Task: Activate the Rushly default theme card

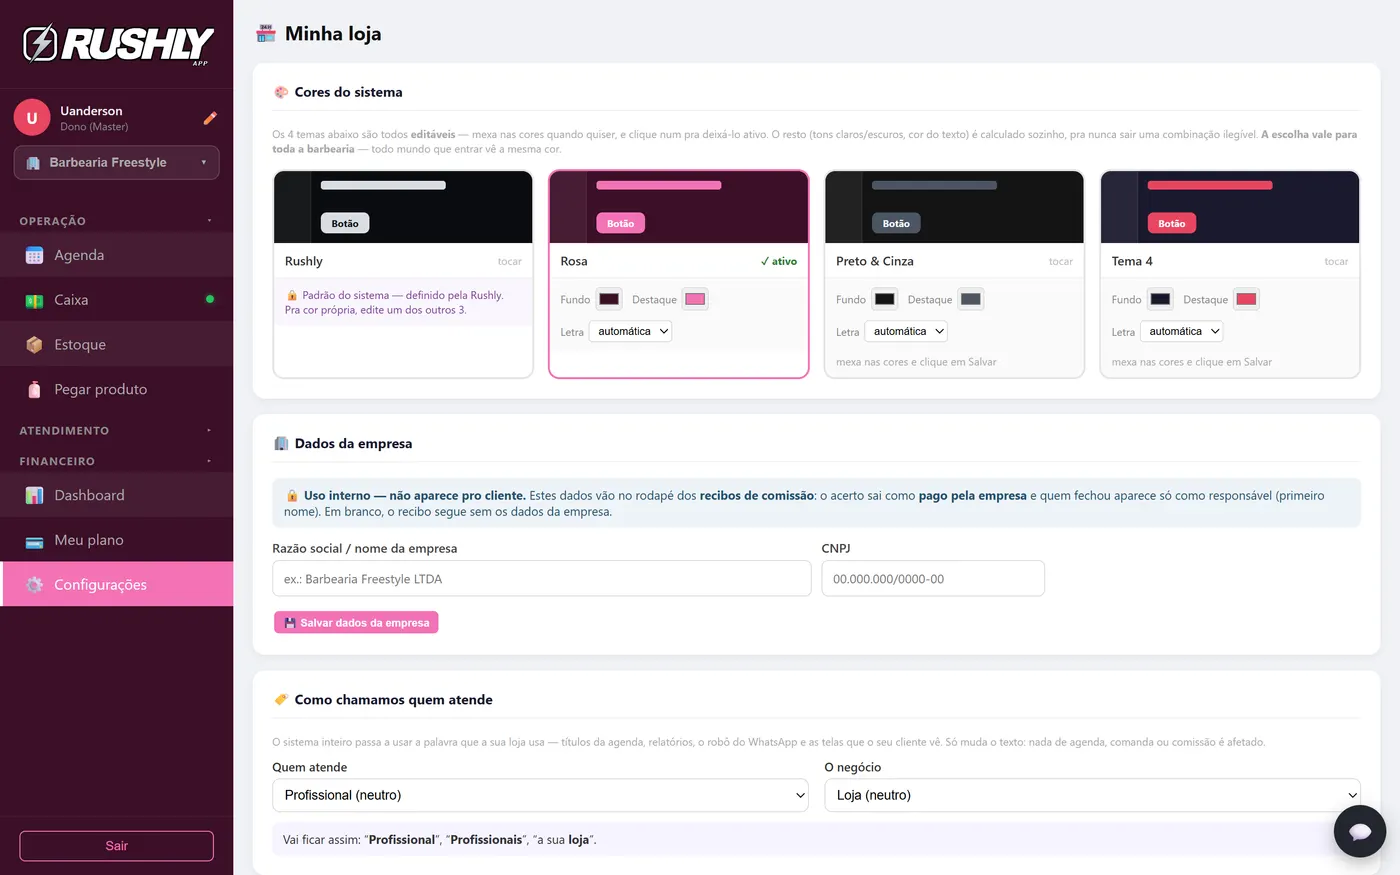Action: (x=403, y=274)
